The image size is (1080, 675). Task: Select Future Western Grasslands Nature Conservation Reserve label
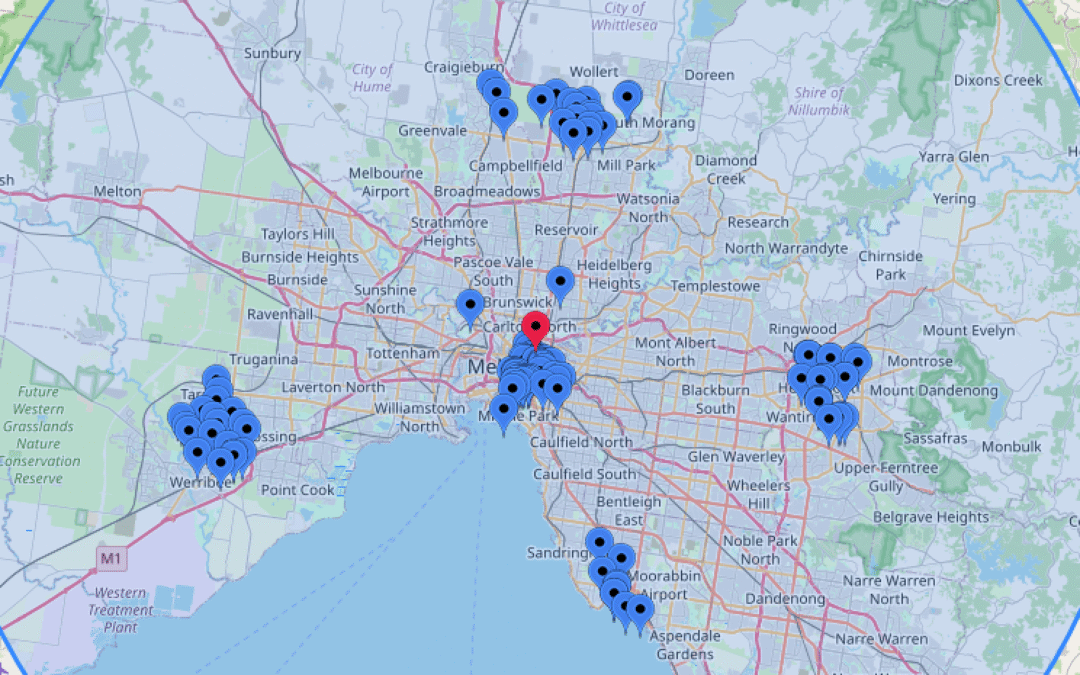pyautogui.click(x=39, y=435)
